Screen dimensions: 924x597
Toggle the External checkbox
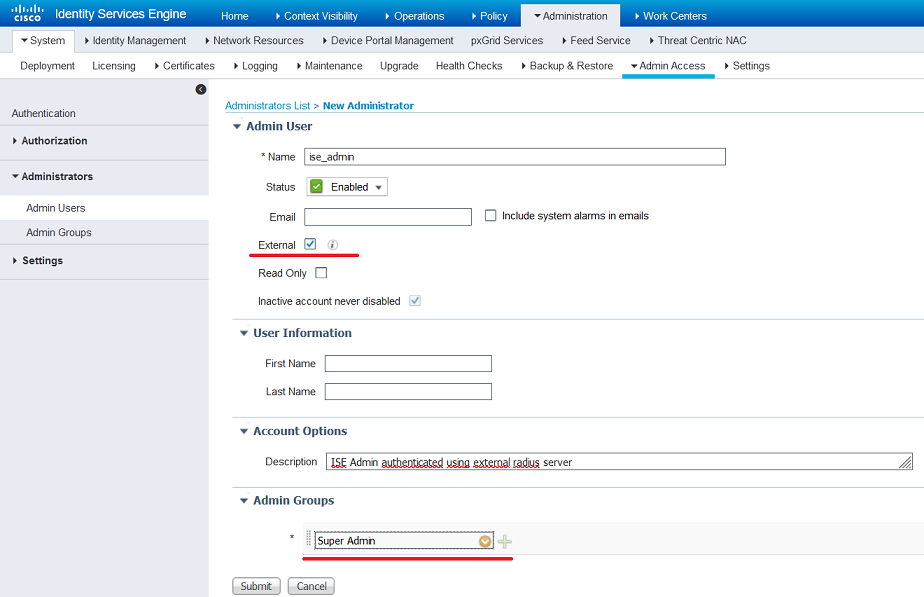pyautogui.click(x=310, y=244)
